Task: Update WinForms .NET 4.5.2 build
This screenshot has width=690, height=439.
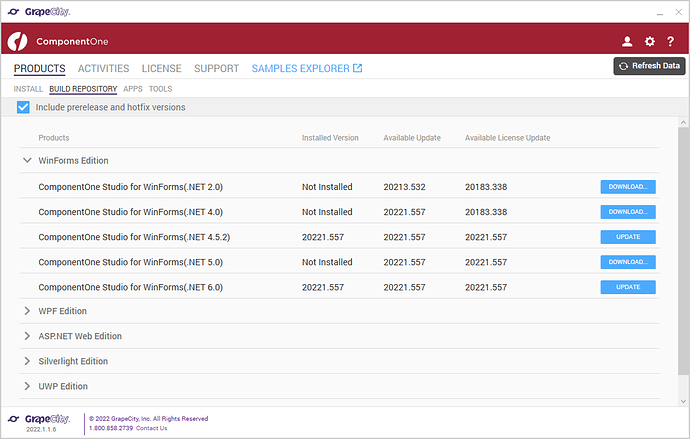Action: [628, 237]
